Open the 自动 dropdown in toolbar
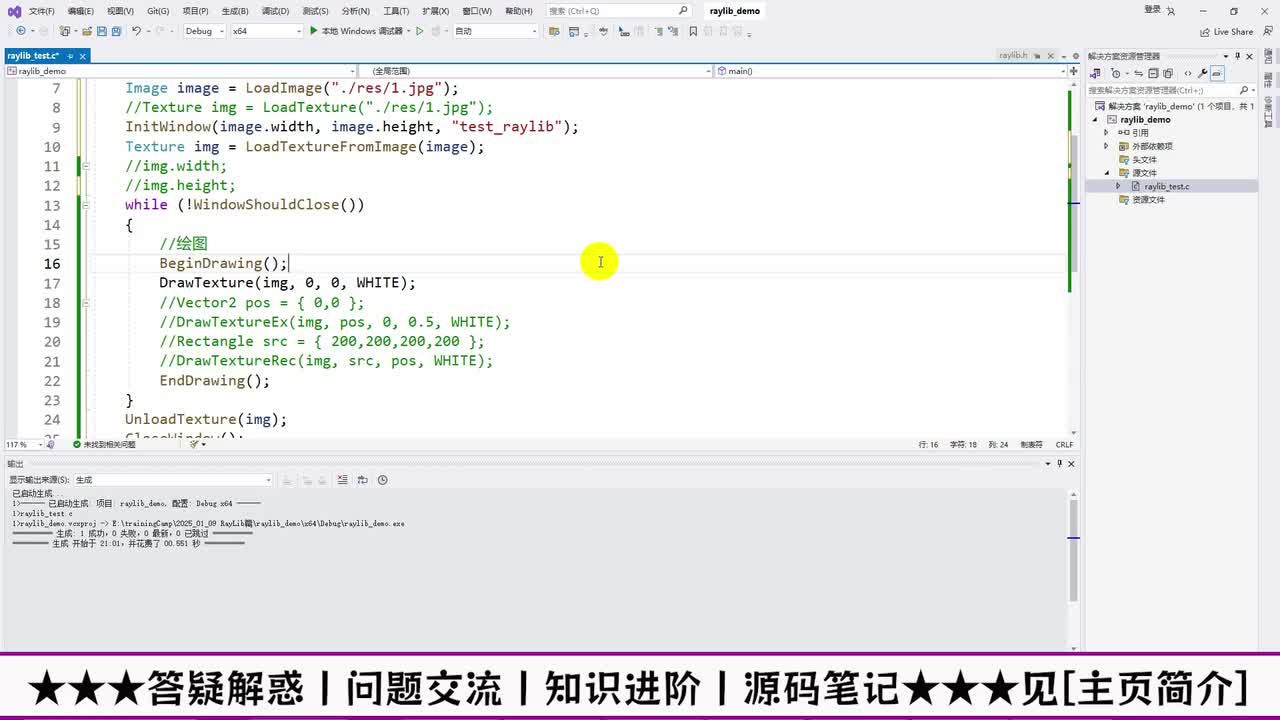Screen dimensions: 1280x720 (x=495, y=31)
